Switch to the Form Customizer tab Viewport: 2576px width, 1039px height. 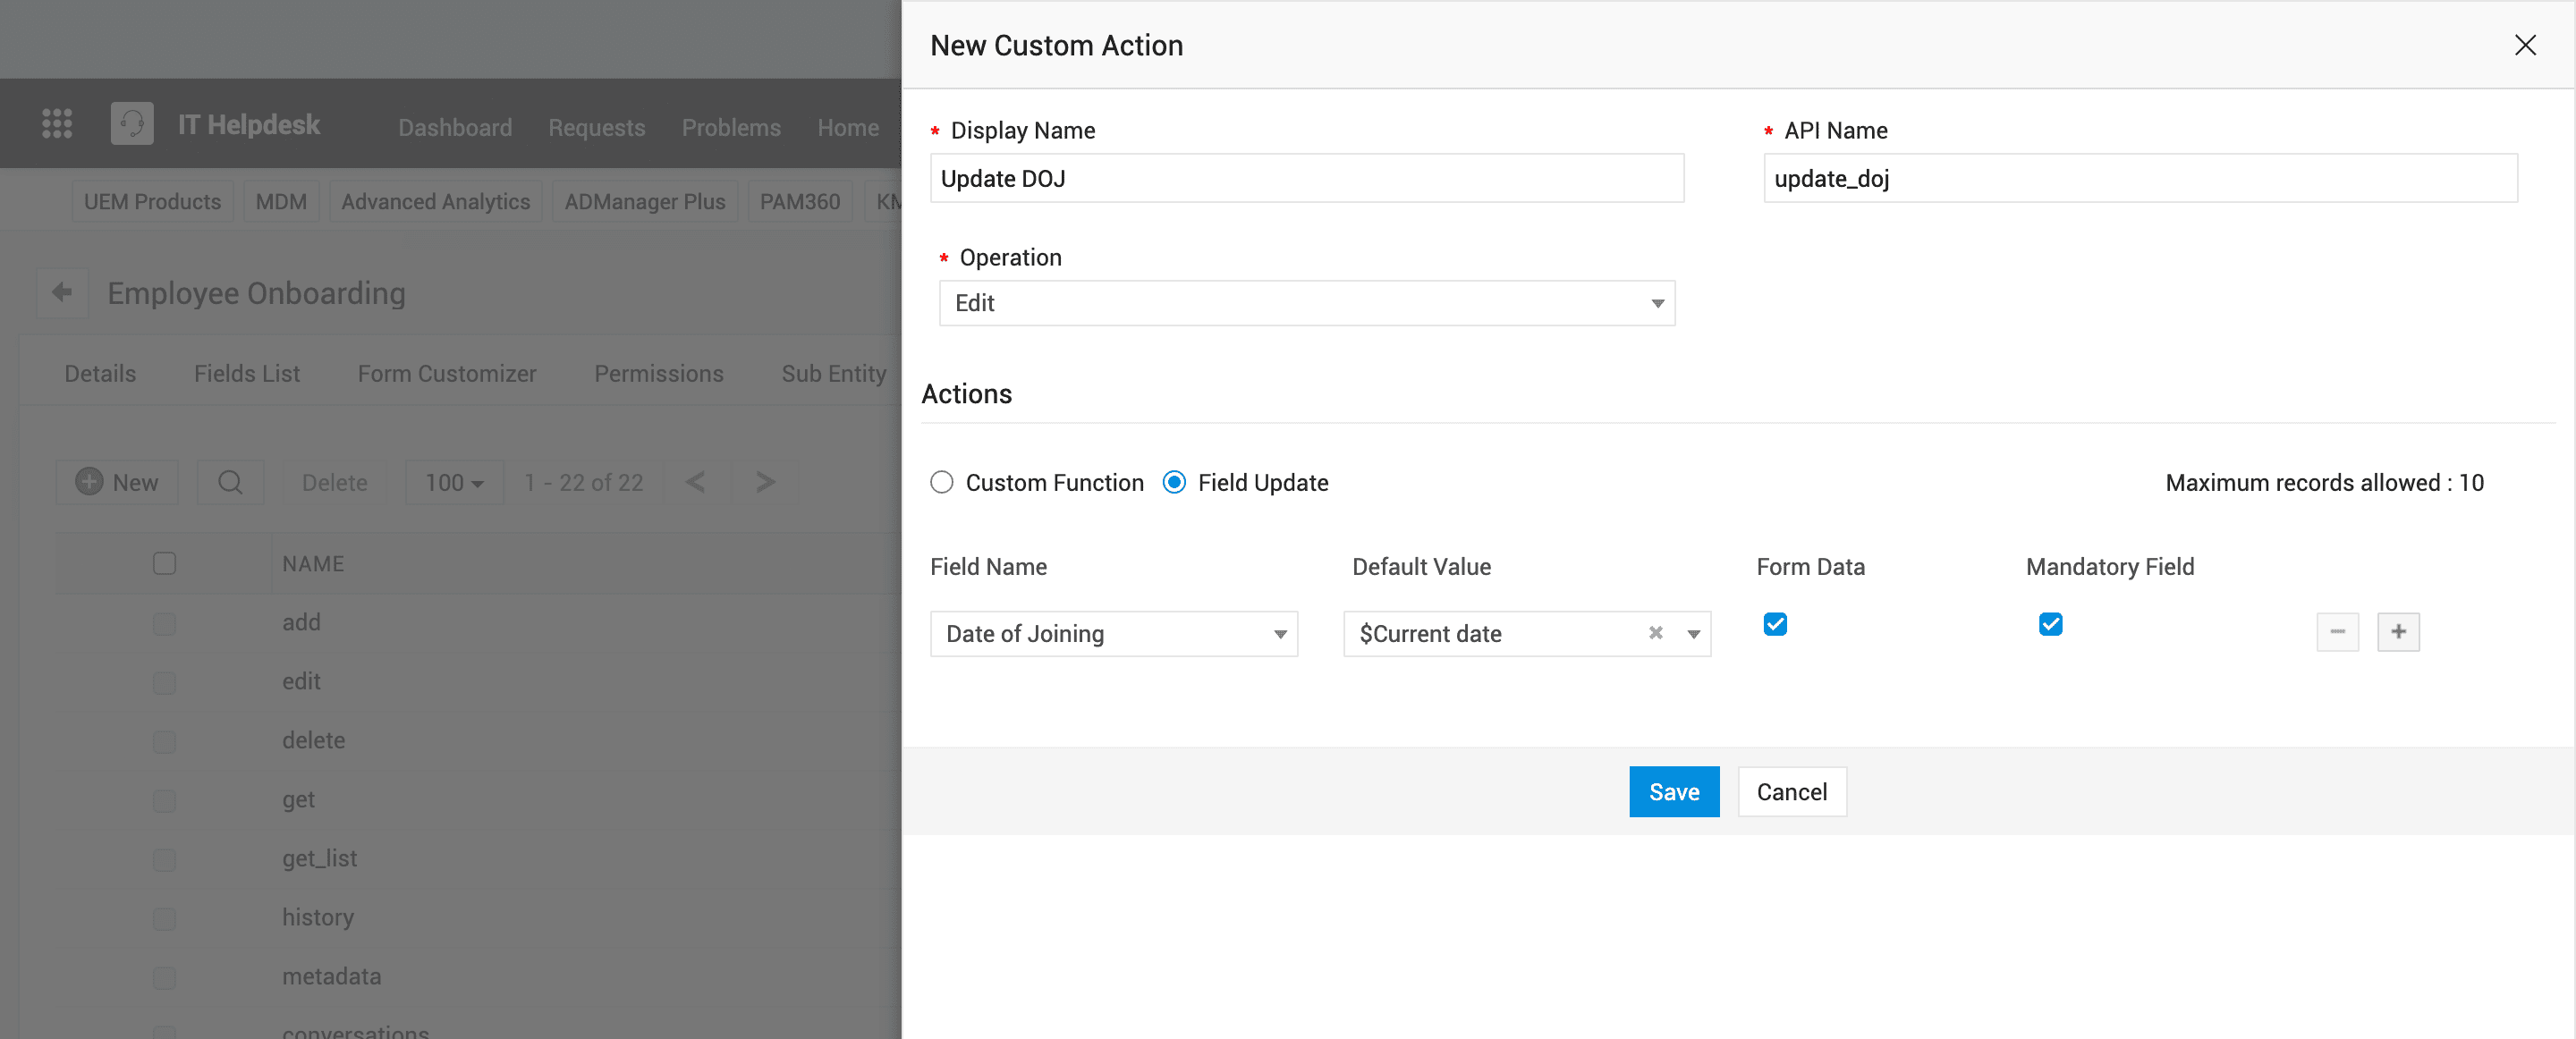click(446, 373)
